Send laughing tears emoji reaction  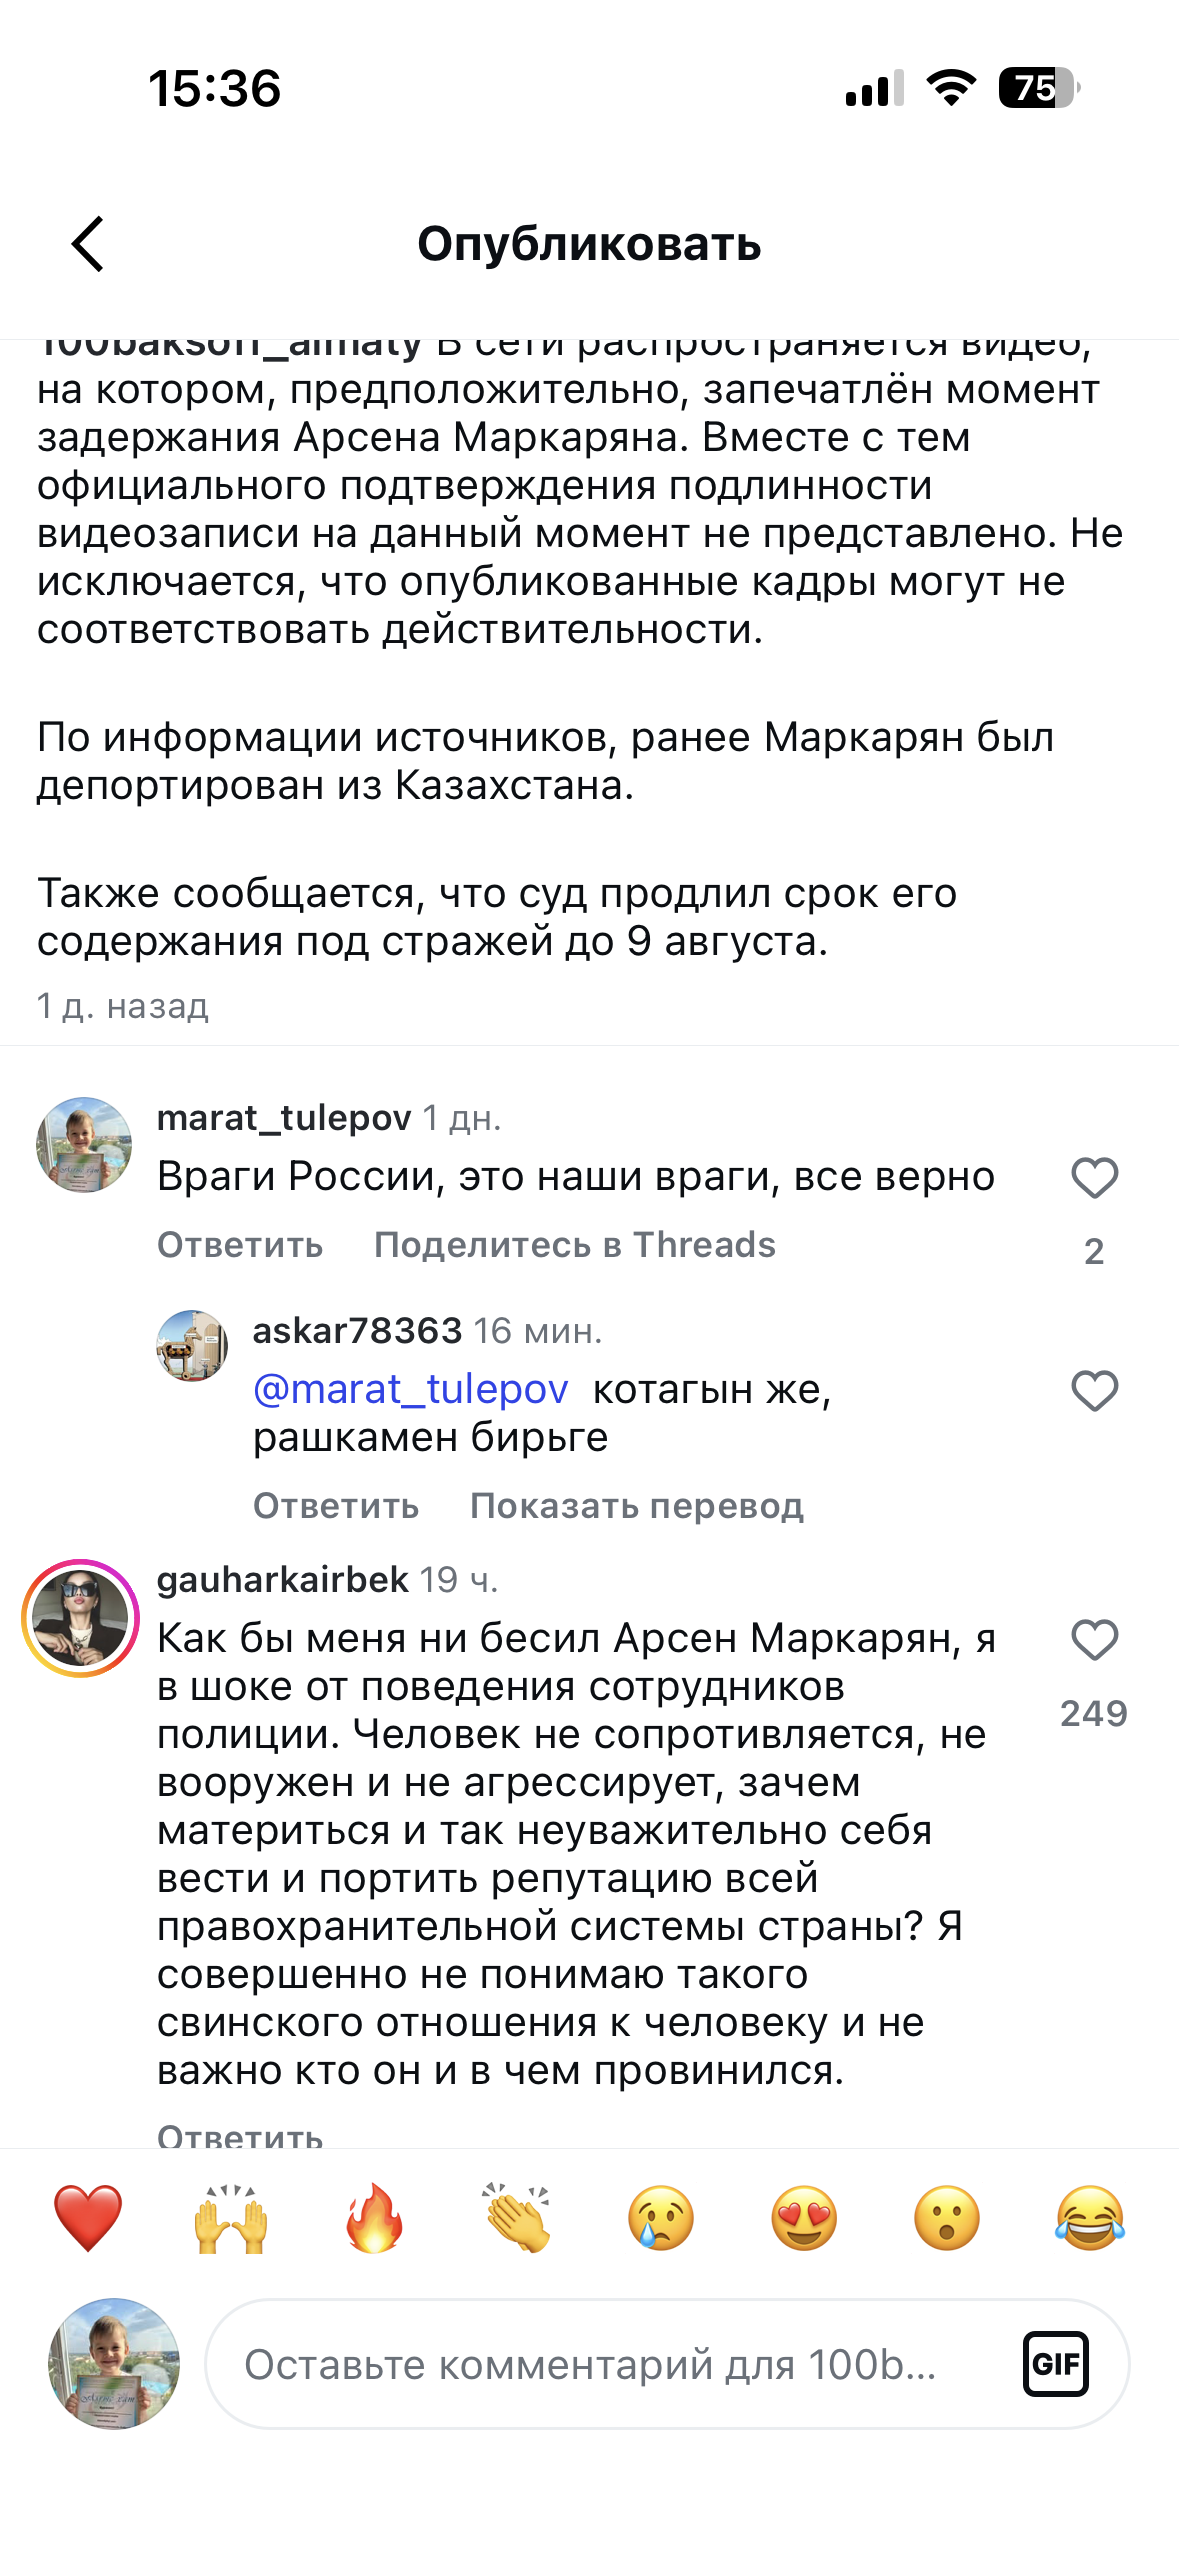coord(1089,2218)
